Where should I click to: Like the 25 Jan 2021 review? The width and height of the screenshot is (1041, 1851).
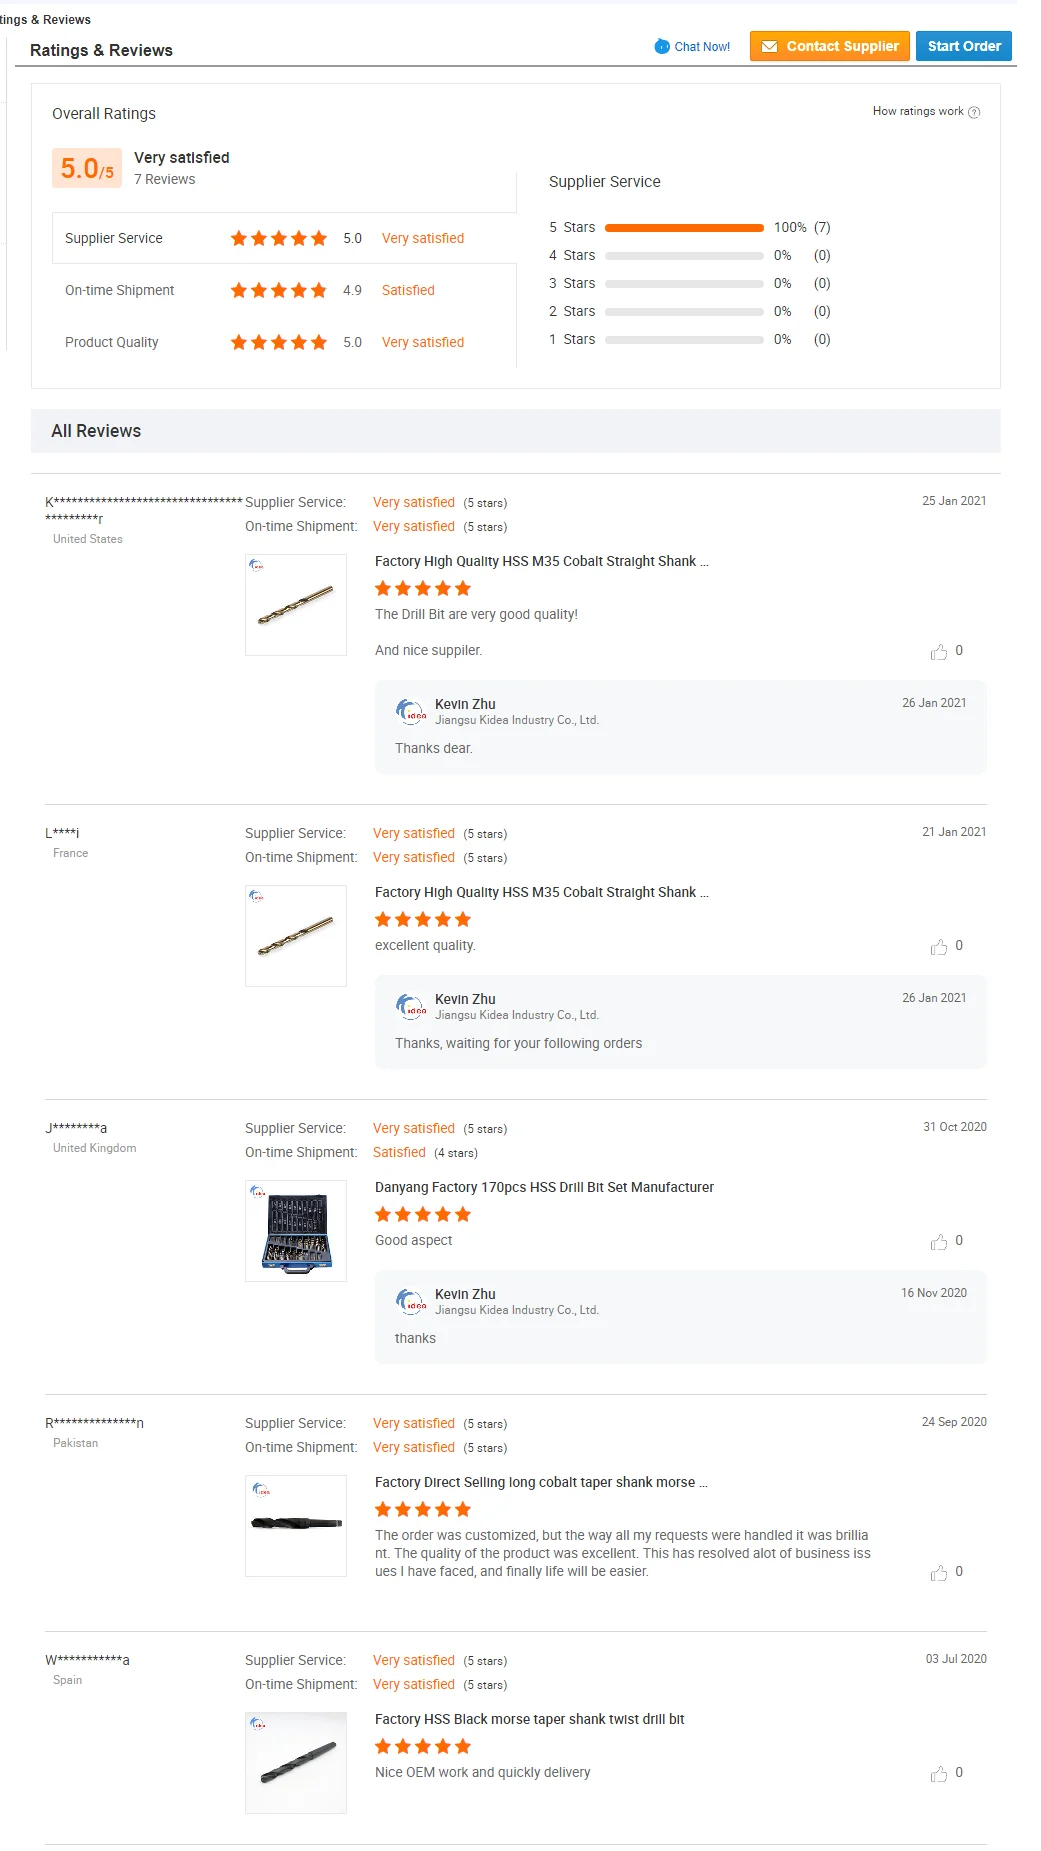point(938,652)
